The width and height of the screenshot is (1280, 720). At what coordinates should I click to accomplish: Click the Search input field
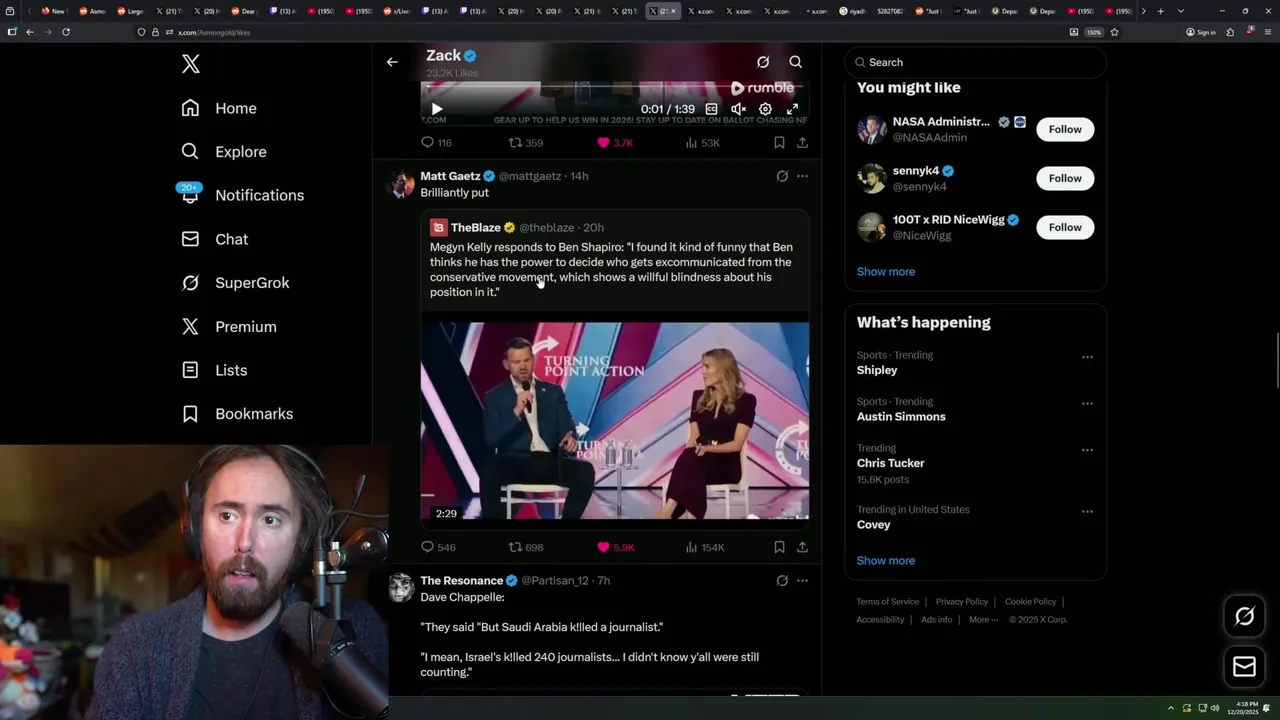tap(975, 62)
